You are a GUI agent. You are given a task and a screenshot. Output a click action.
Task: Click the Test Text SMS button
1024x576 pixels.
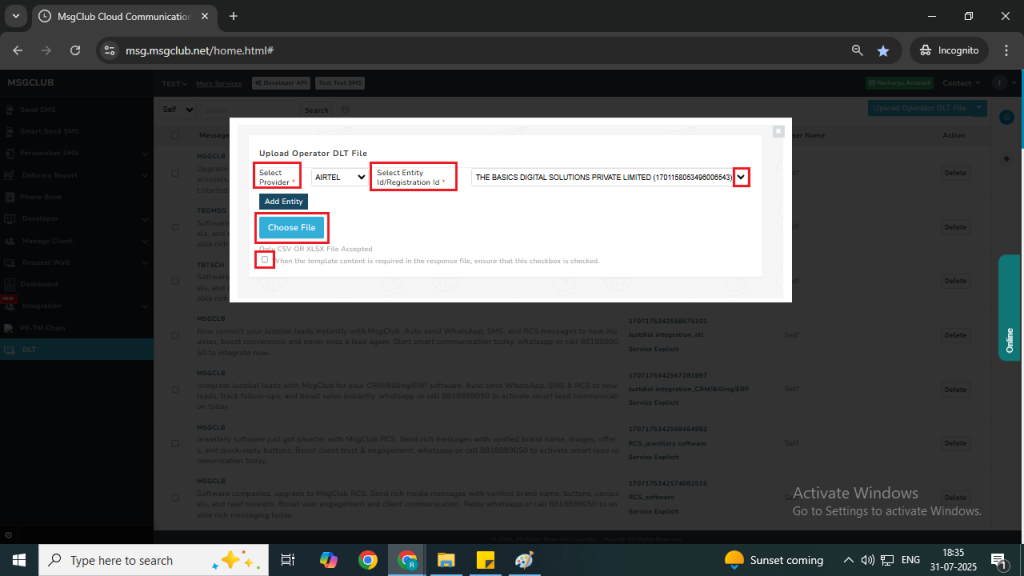click(340, 83)
